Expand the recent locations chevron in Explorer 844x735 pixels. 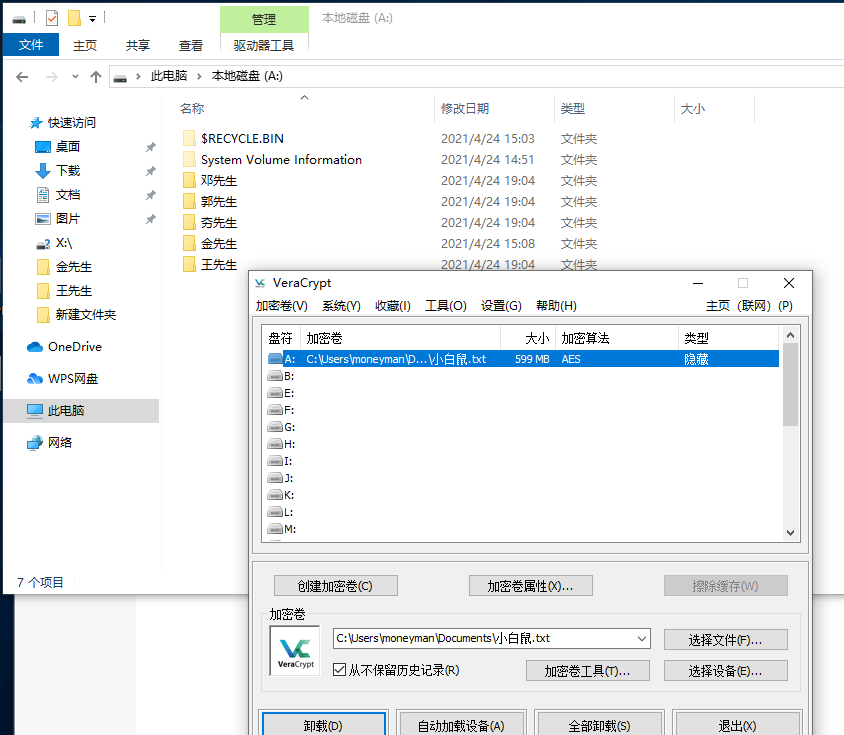[75, 77]
